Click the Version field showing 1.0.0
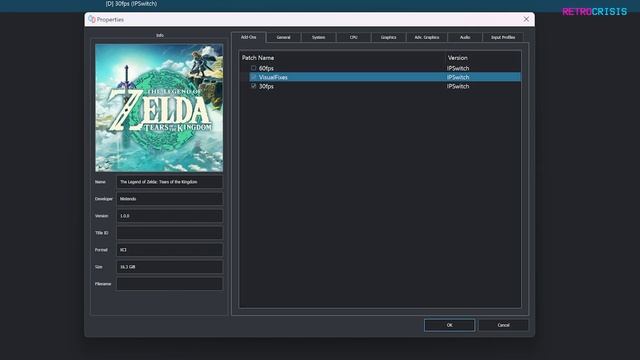The image size is (640, 360). 170,216
